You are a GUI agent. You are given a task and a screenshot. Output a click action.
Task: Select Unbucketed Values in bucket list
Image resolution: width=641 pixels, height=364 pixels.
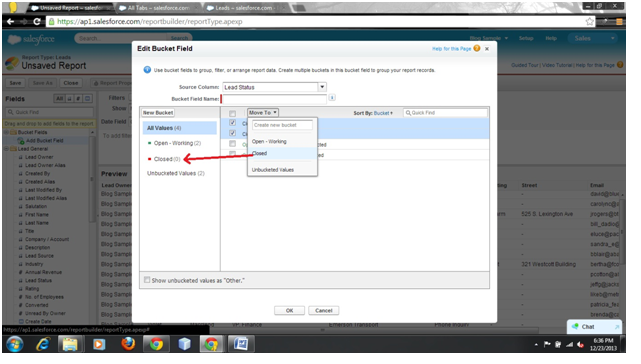(176, 173)
